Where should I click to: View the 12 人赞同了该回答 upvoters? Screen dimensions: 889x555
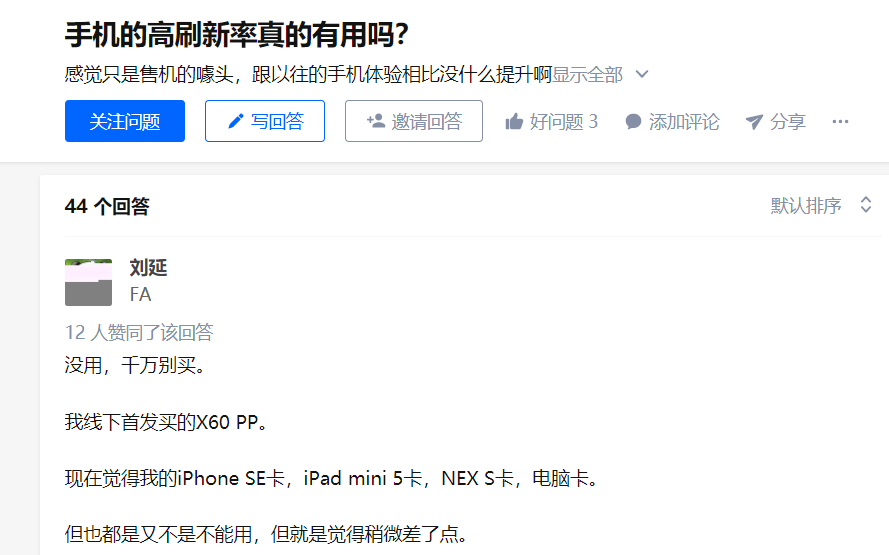point(139,332)
